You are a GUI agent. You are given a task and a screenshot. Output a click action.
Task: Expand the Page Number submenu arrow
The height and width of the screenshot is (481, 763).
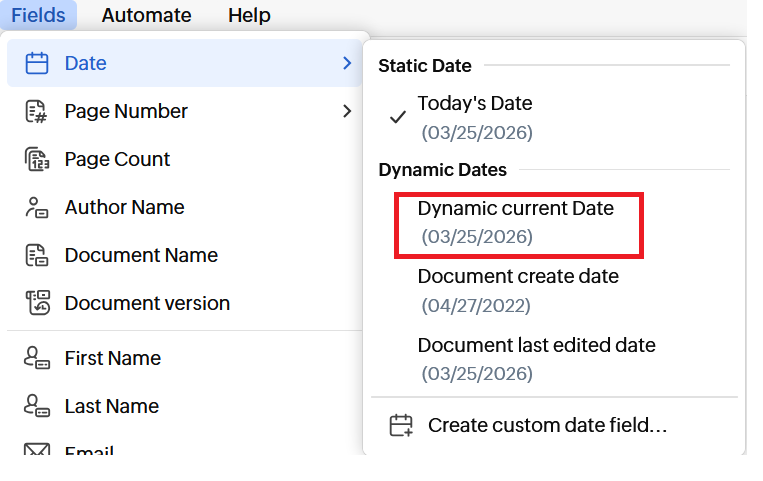pos(347,111)
